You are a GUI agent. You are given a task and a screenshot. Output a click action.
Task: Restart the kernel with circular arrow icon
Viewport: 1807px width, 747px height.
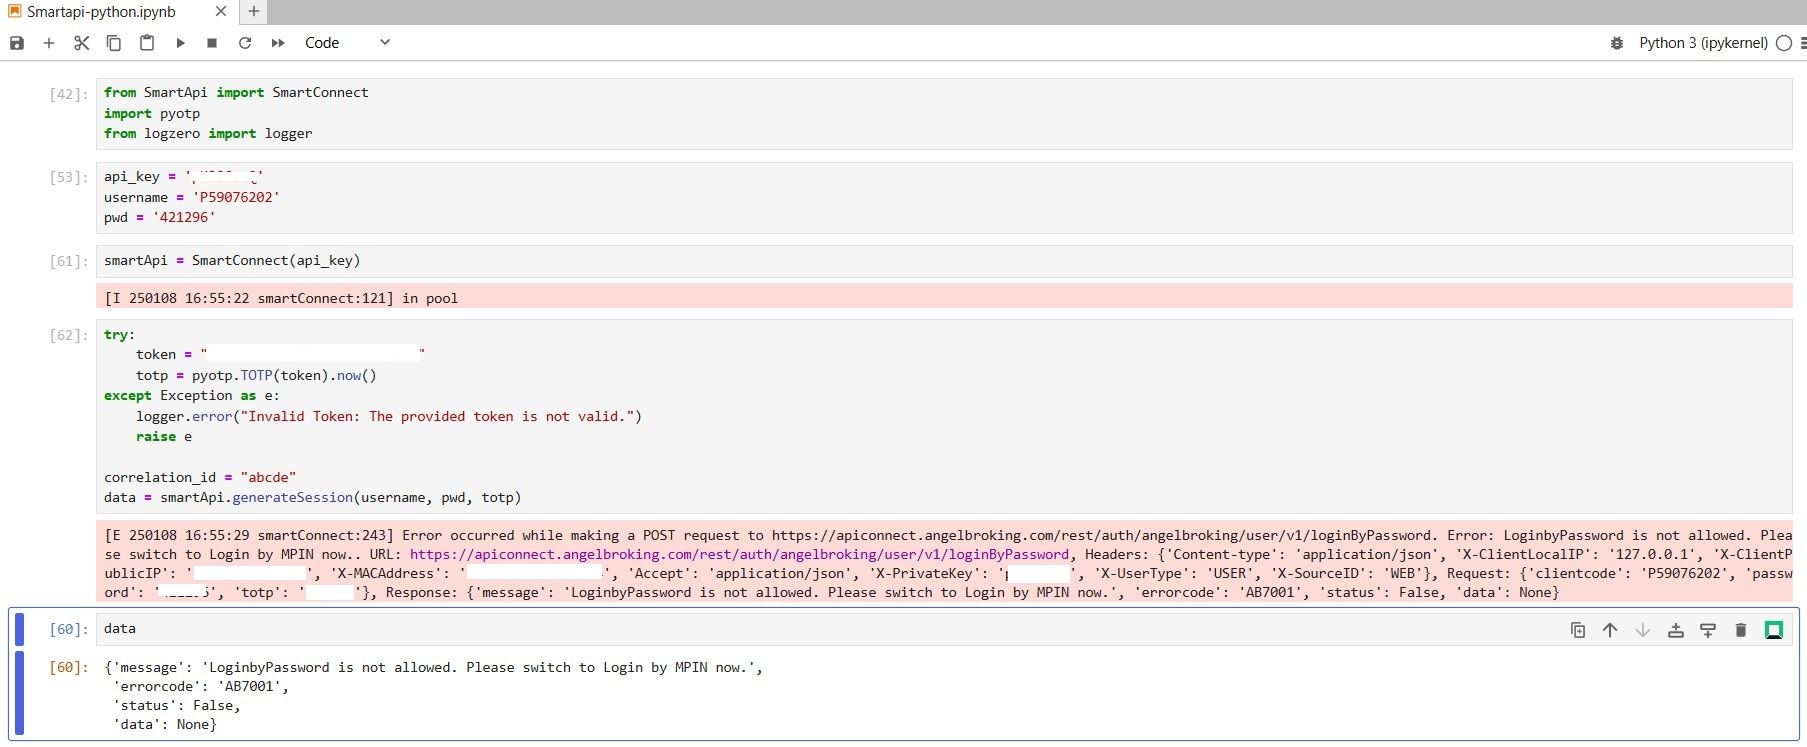point(245,43)
